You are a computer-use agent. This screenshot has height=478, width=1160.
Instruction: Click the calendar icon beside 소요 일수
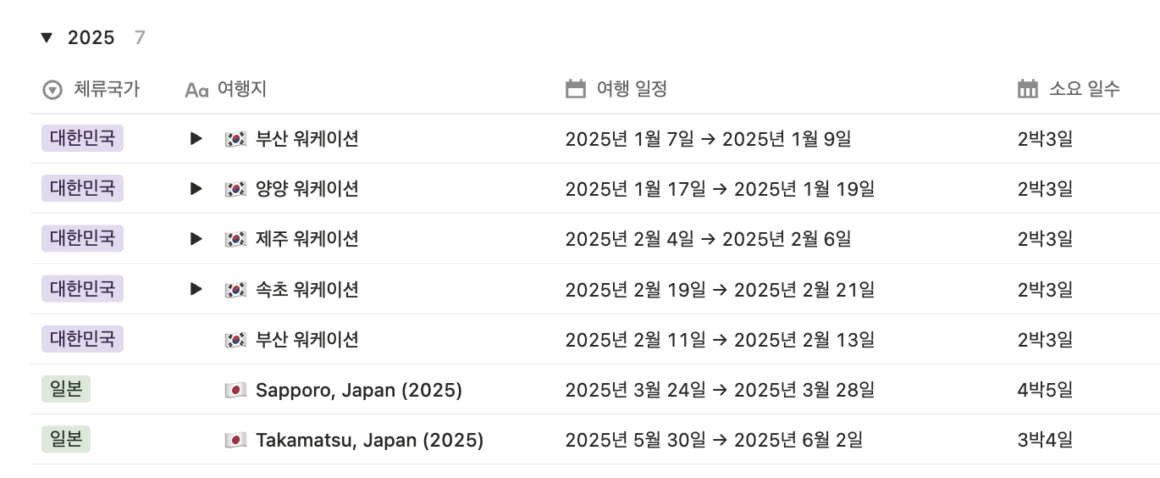click(x=1028, y=90)
